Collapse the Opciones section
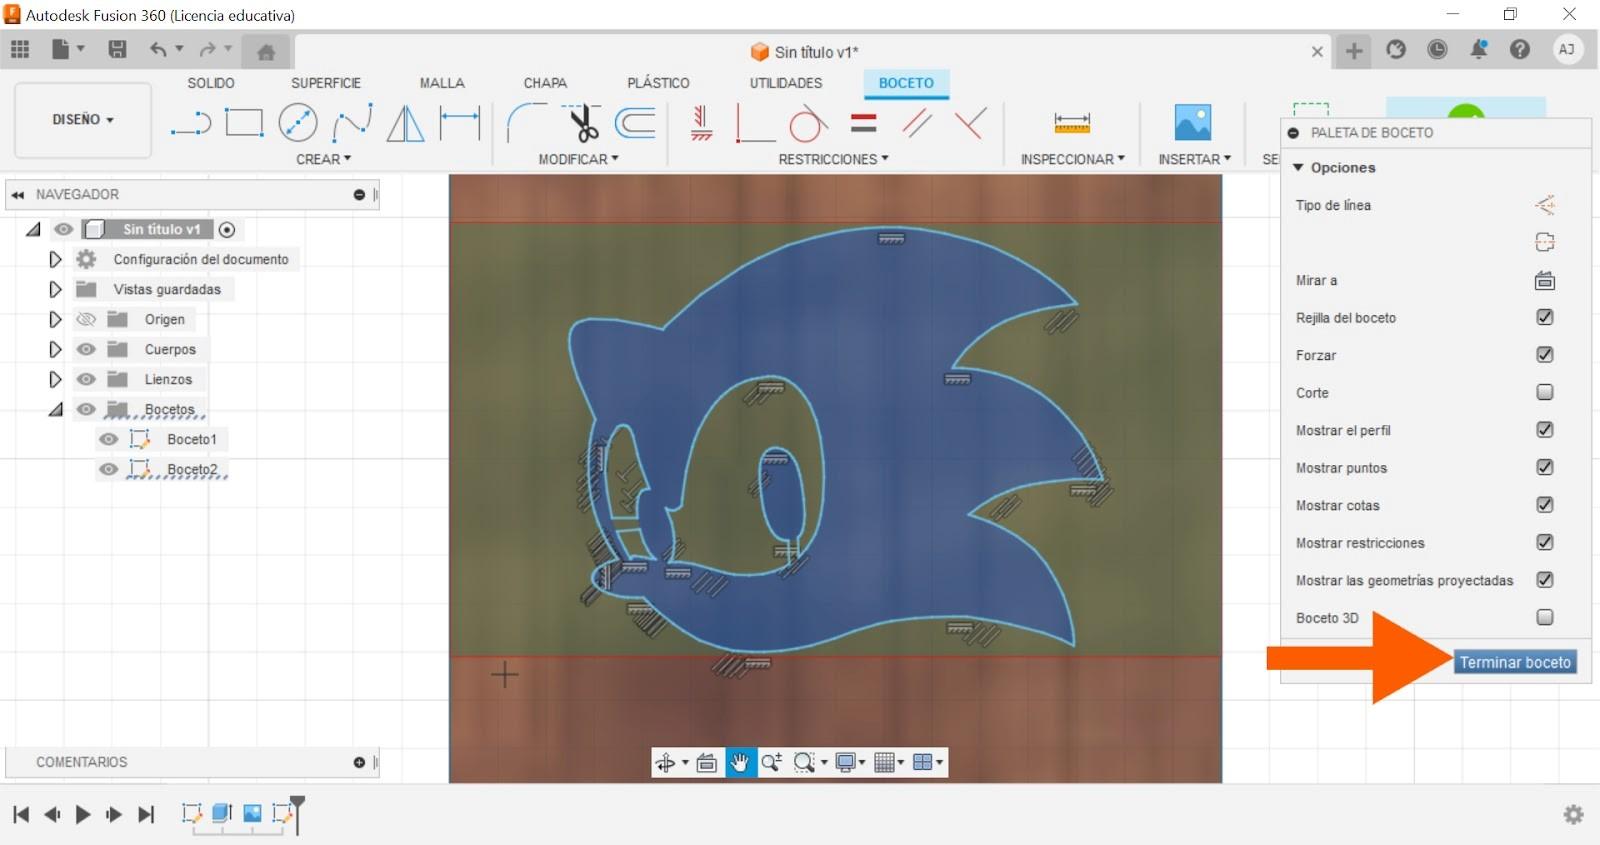 point(1298,167)
